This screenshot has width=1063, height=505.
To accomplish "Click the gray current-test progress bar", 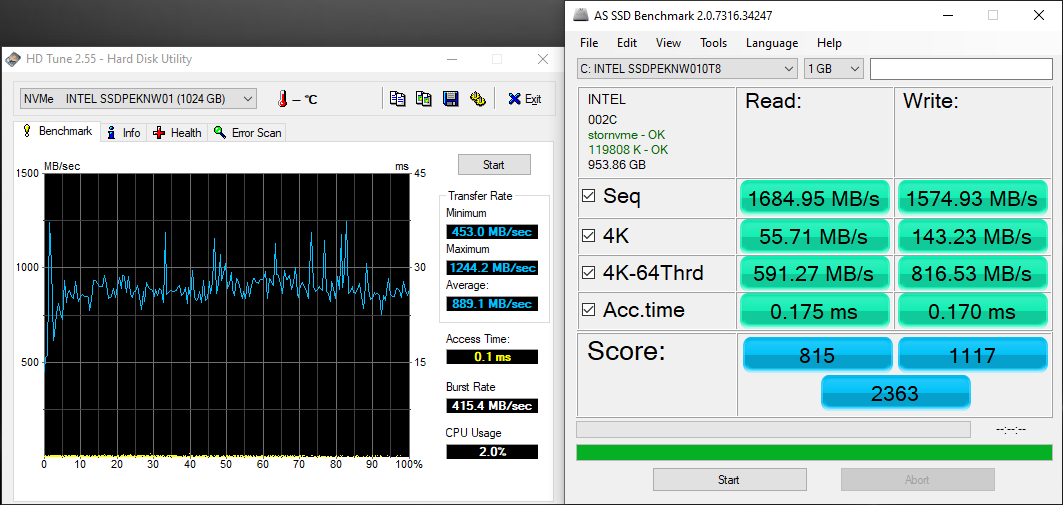I will click(x=774, y=429).
